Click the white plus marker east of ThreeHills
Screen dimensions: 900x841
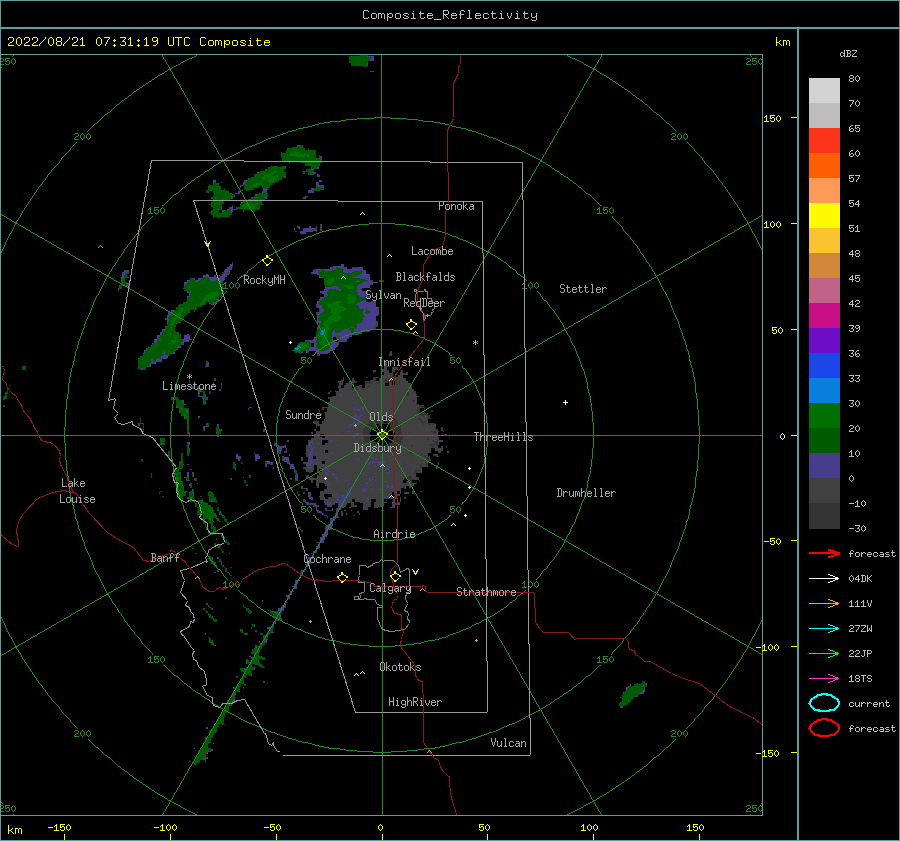click(565, 402)
